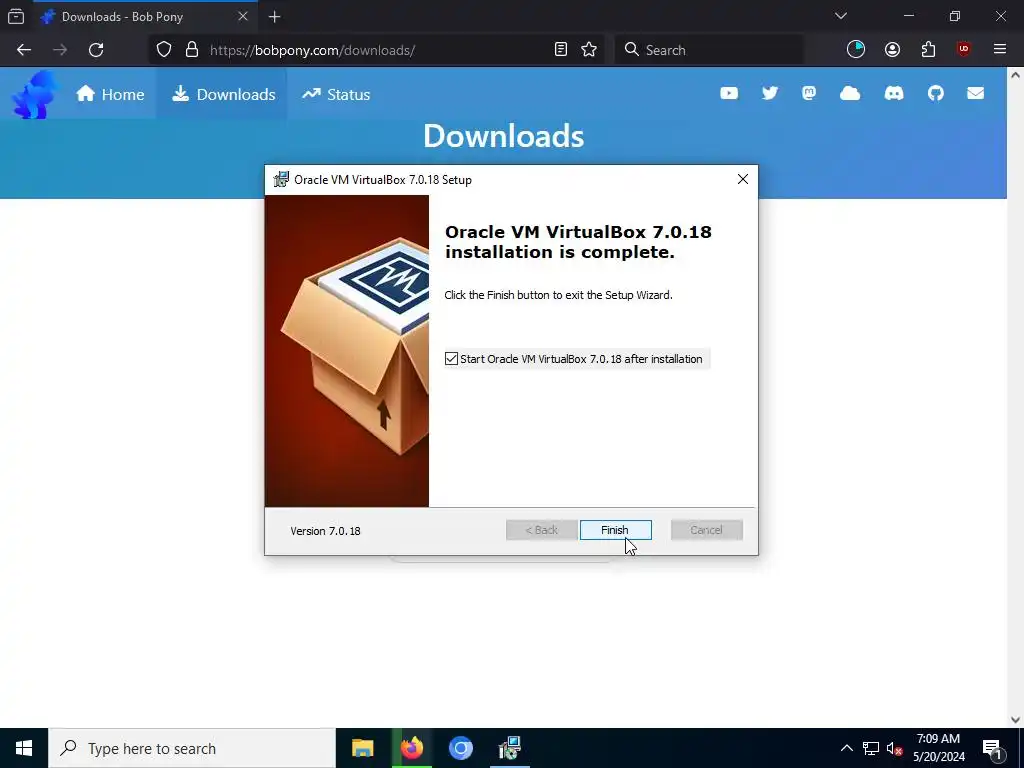This screenshot has width=1024, height=768.
Task: Open the Discord social icon
Action: pos(893,93)
